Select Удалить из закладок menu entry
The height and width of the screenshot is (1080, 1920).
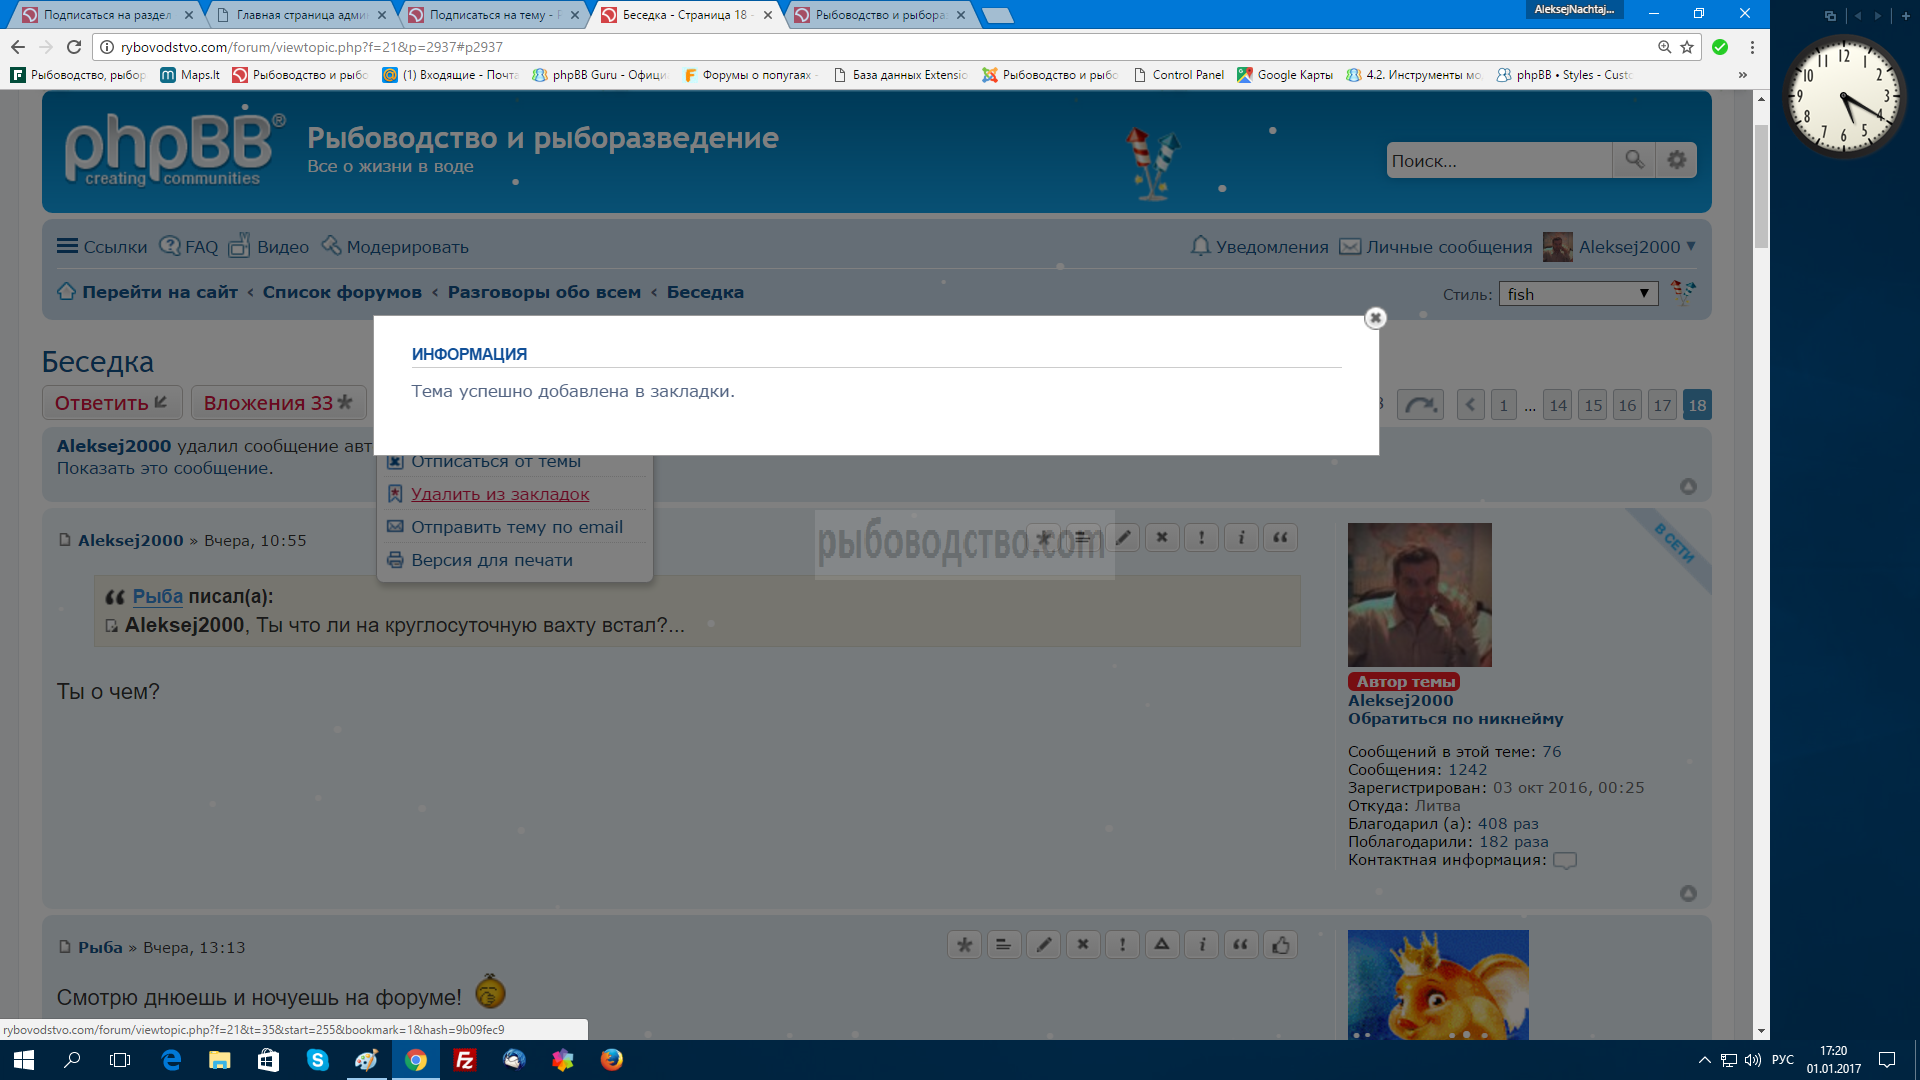[x=500, y=494]
